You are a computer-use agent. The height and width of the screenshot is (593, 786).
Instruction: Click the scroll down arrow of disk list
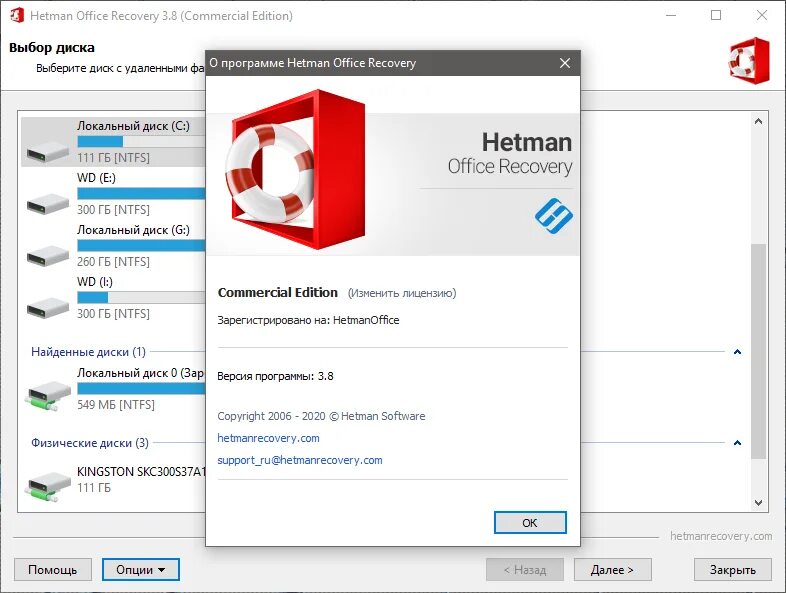(758, 502)
